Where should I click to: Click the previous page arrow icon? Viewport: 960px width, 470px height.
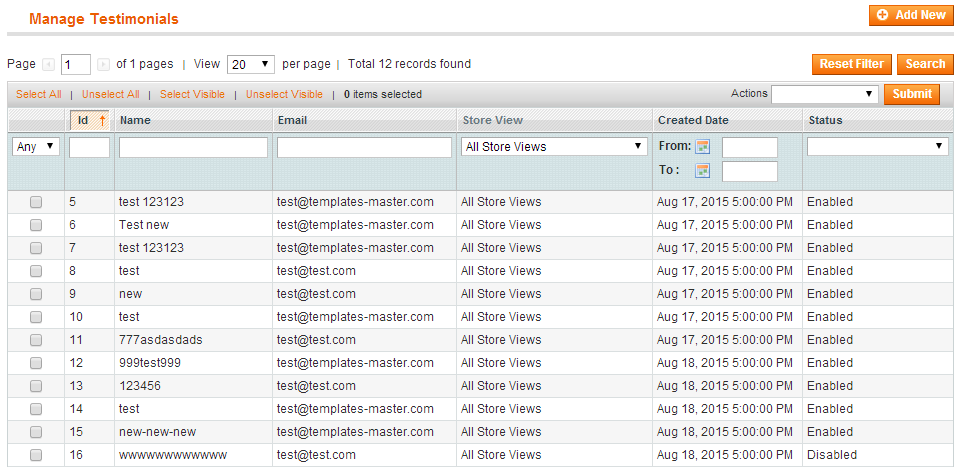[x=48, y=64]
